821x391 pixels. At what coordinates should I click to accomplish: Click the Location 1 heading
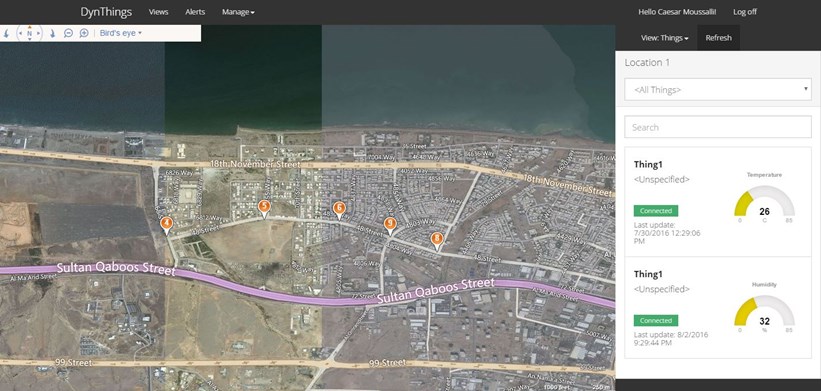click(x=647, y=63)
